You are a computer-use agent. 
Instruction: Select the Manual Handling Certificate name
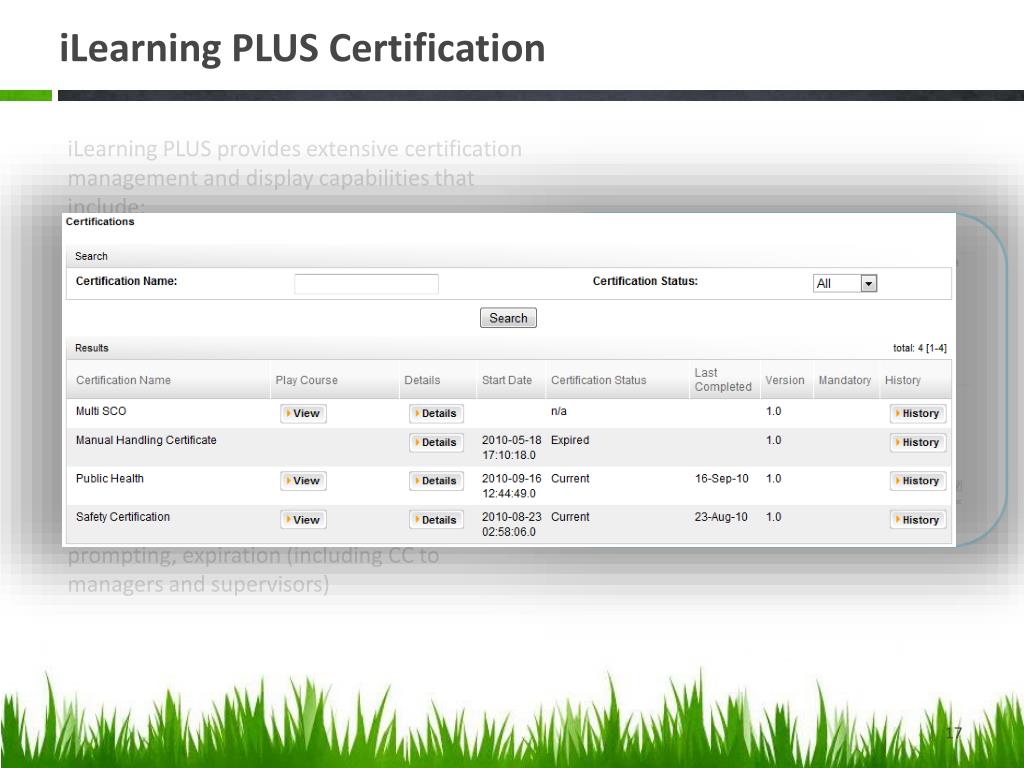146,440
